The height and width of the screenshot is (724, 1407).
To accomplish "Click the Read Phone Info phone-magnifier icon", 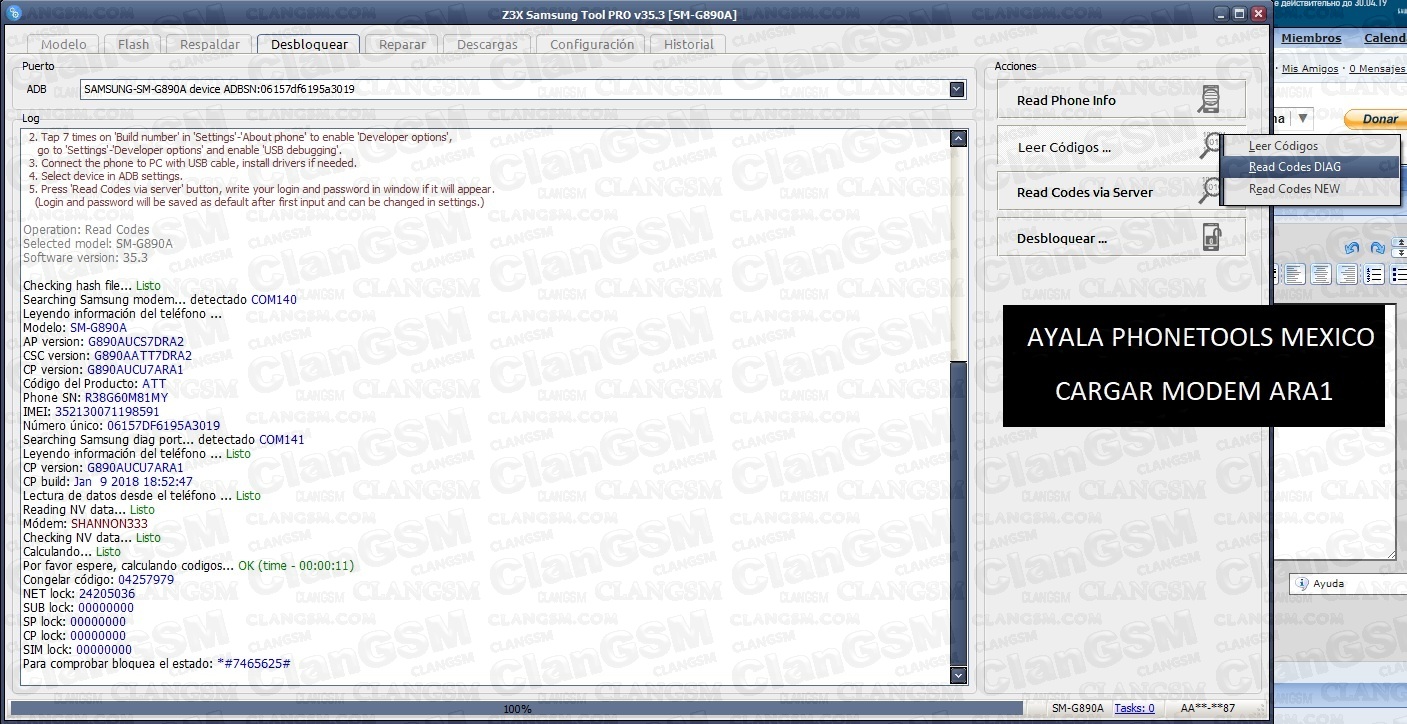I will [1211, 100].
